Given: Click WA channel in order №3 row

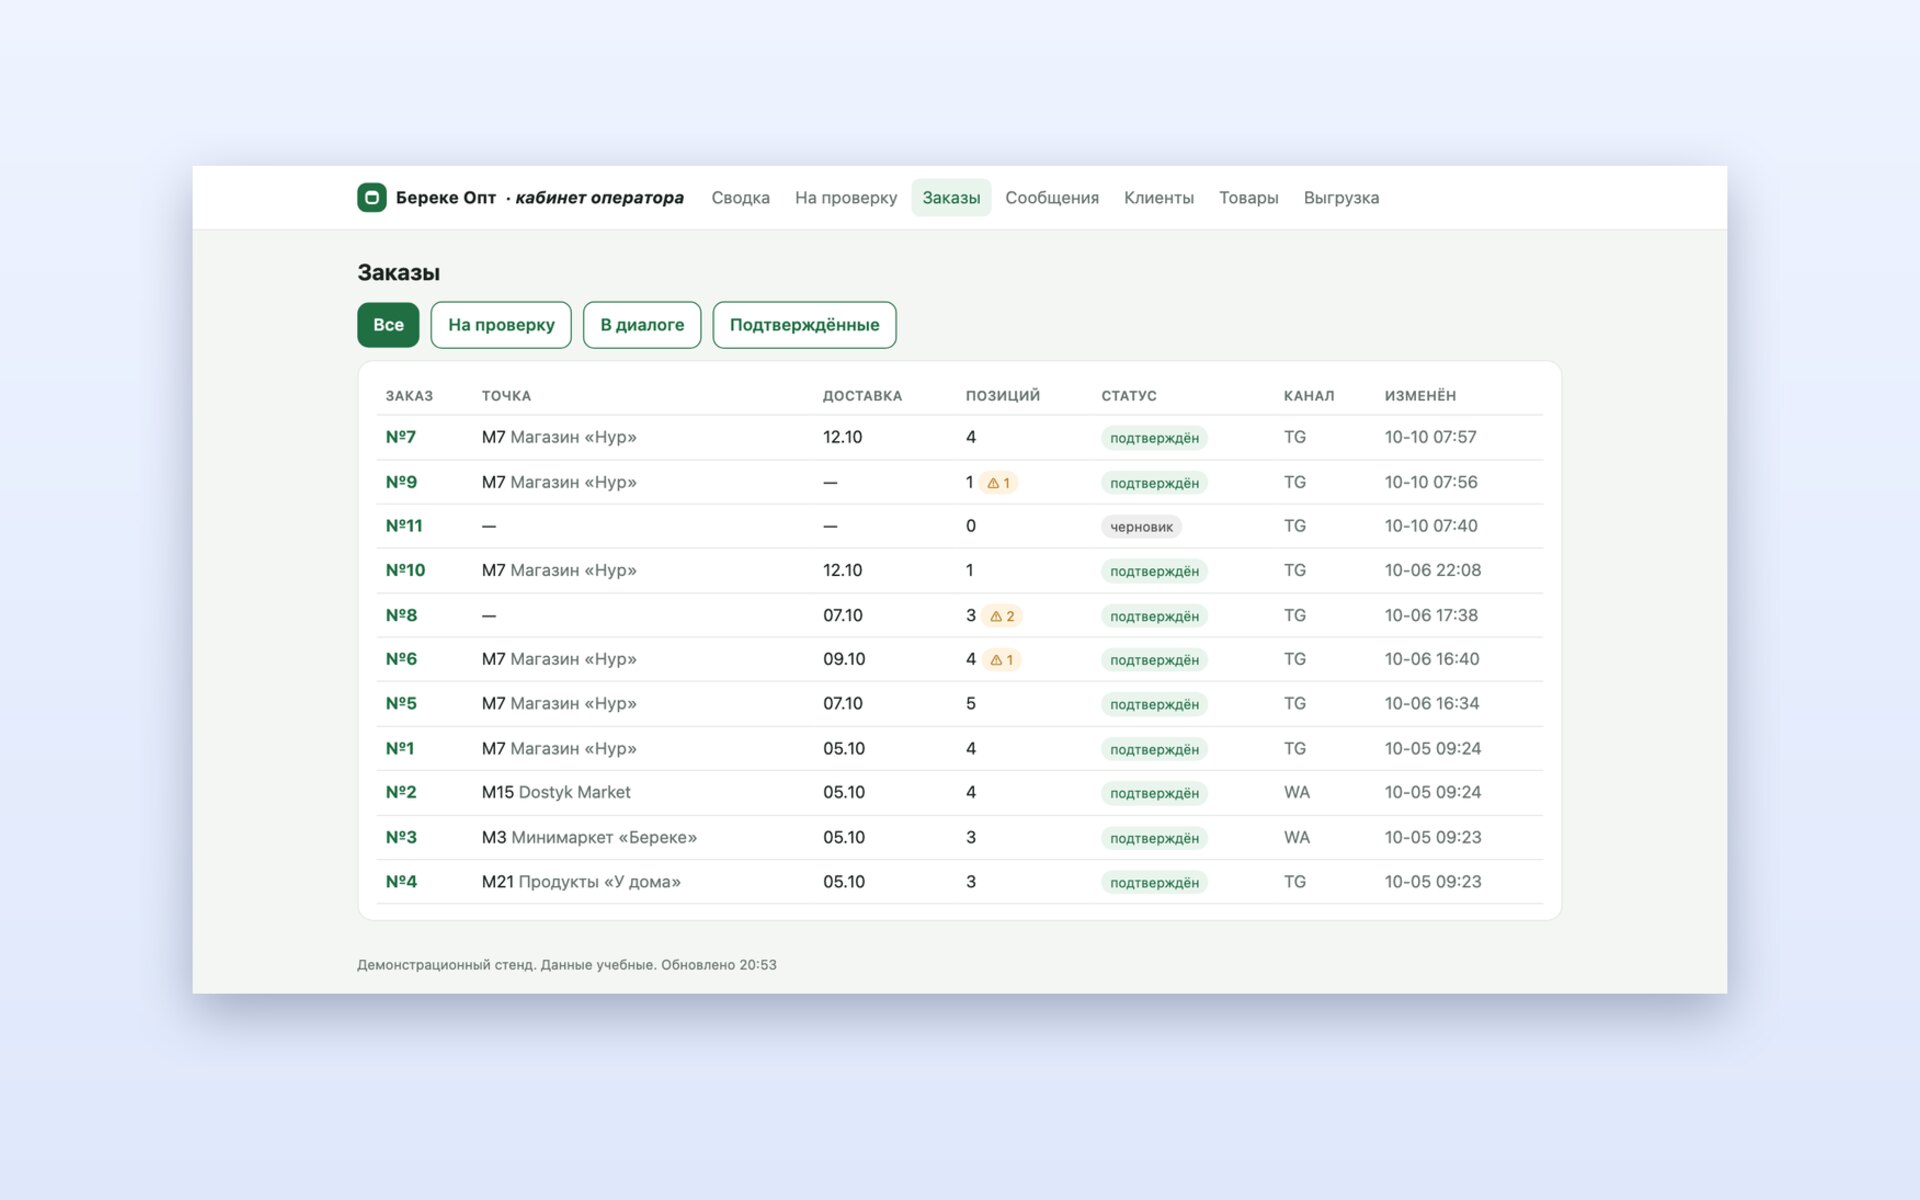Looking at the screenshot, I should click(1296, 837).
